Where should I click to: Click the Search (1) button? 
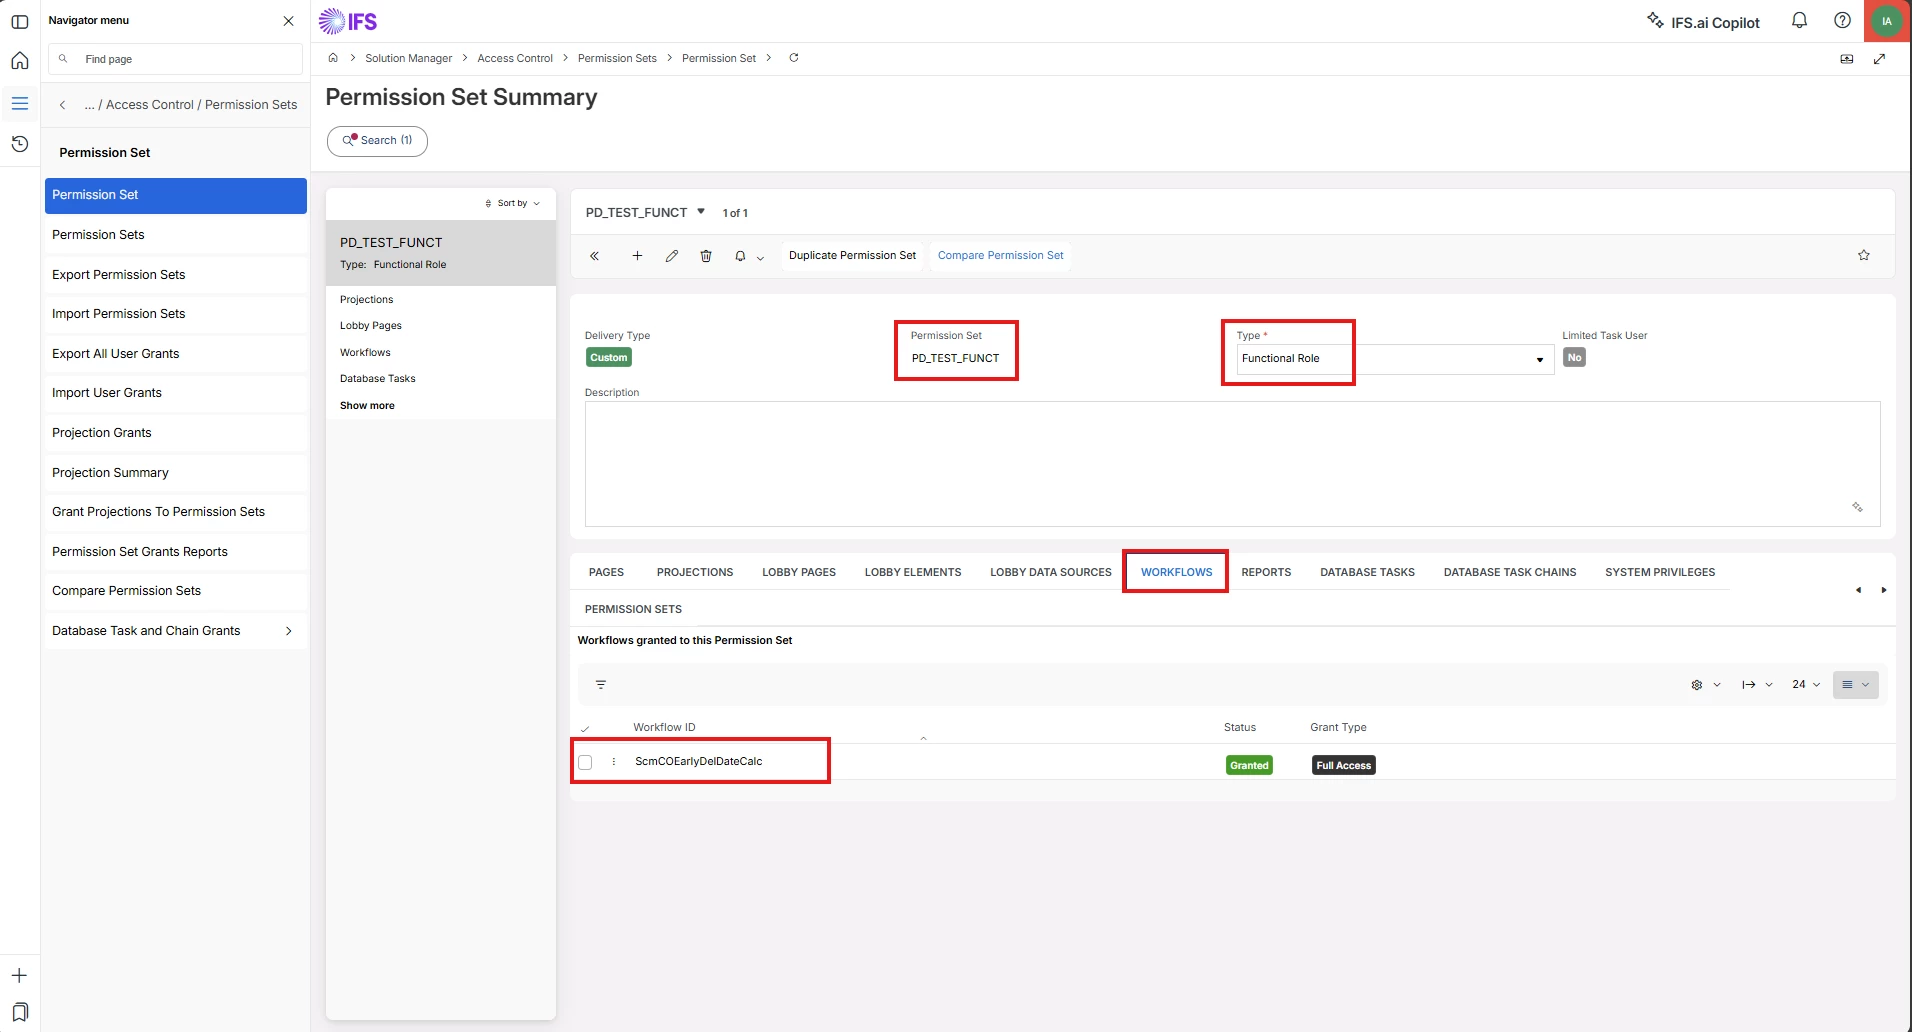(377, 141)
